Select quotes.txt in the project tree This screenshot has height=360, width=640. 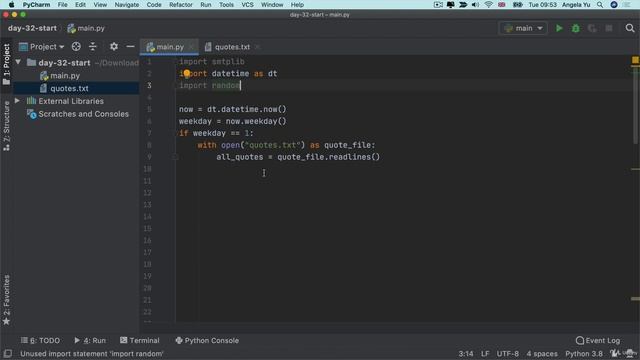point(69,88)
